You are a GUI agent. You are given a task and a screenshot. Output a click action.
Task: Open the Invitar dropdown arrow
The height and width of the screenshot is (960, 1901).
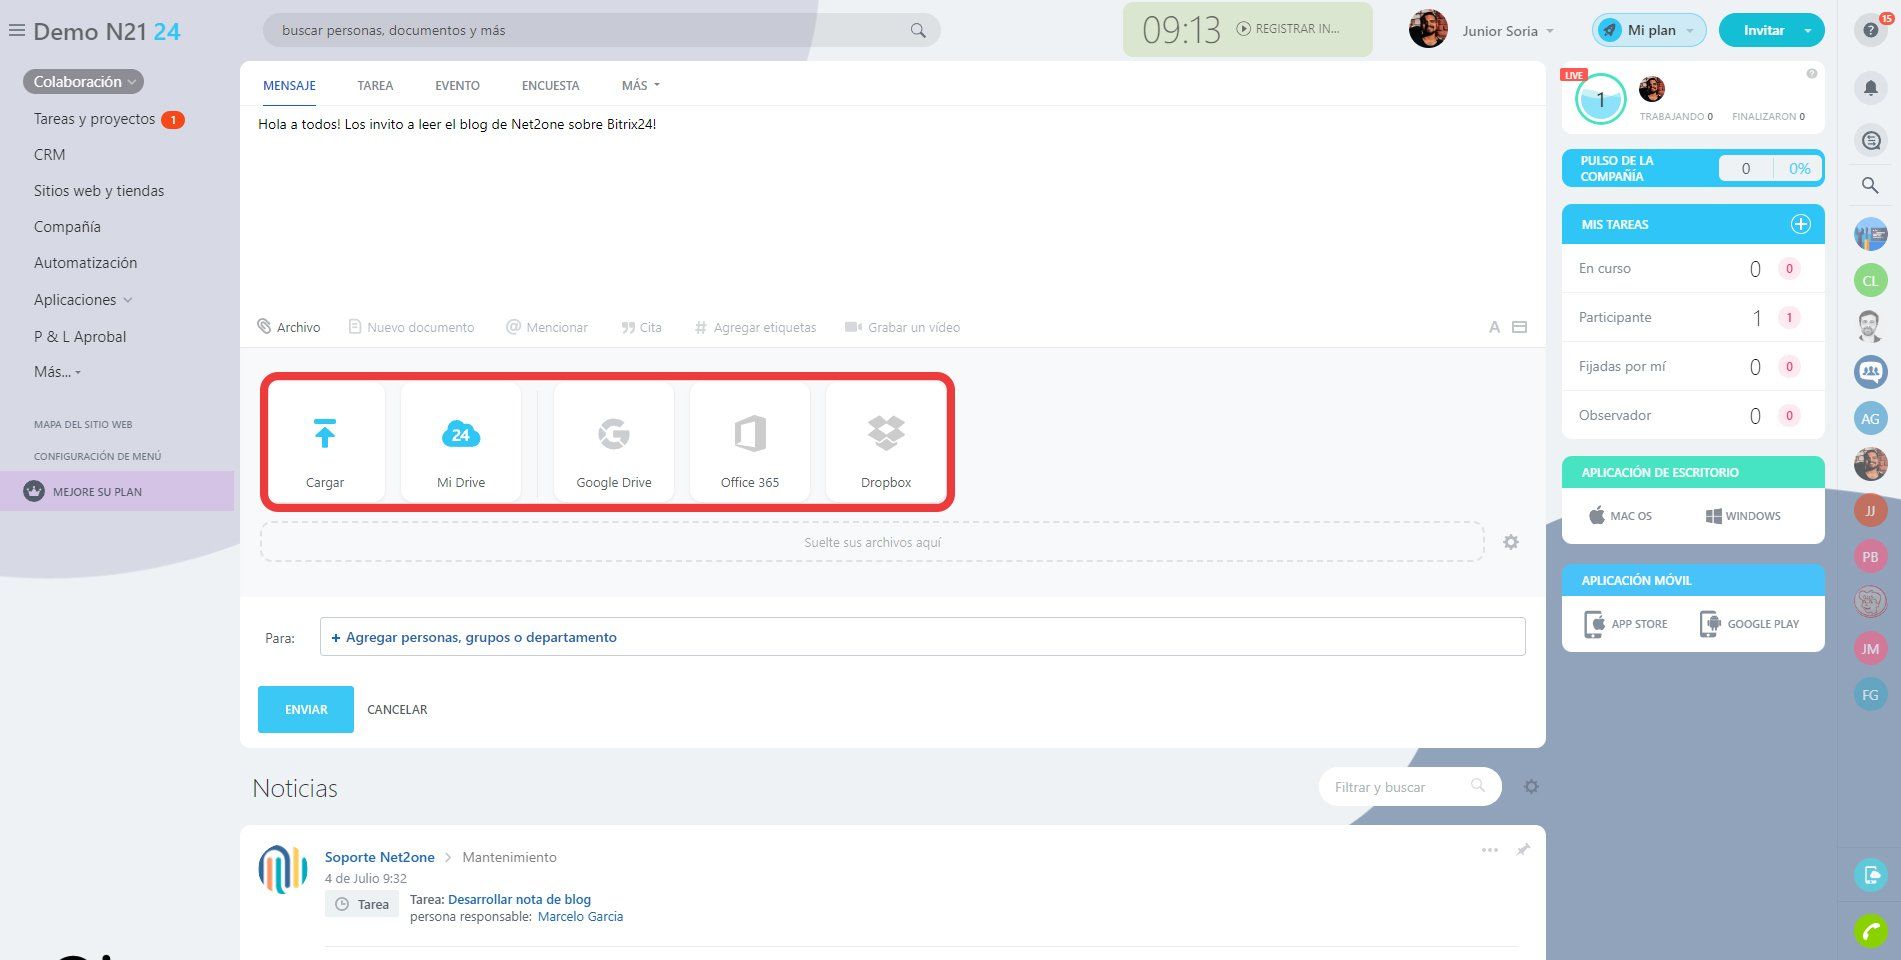pyautogui.click(x=1807, y=30)
